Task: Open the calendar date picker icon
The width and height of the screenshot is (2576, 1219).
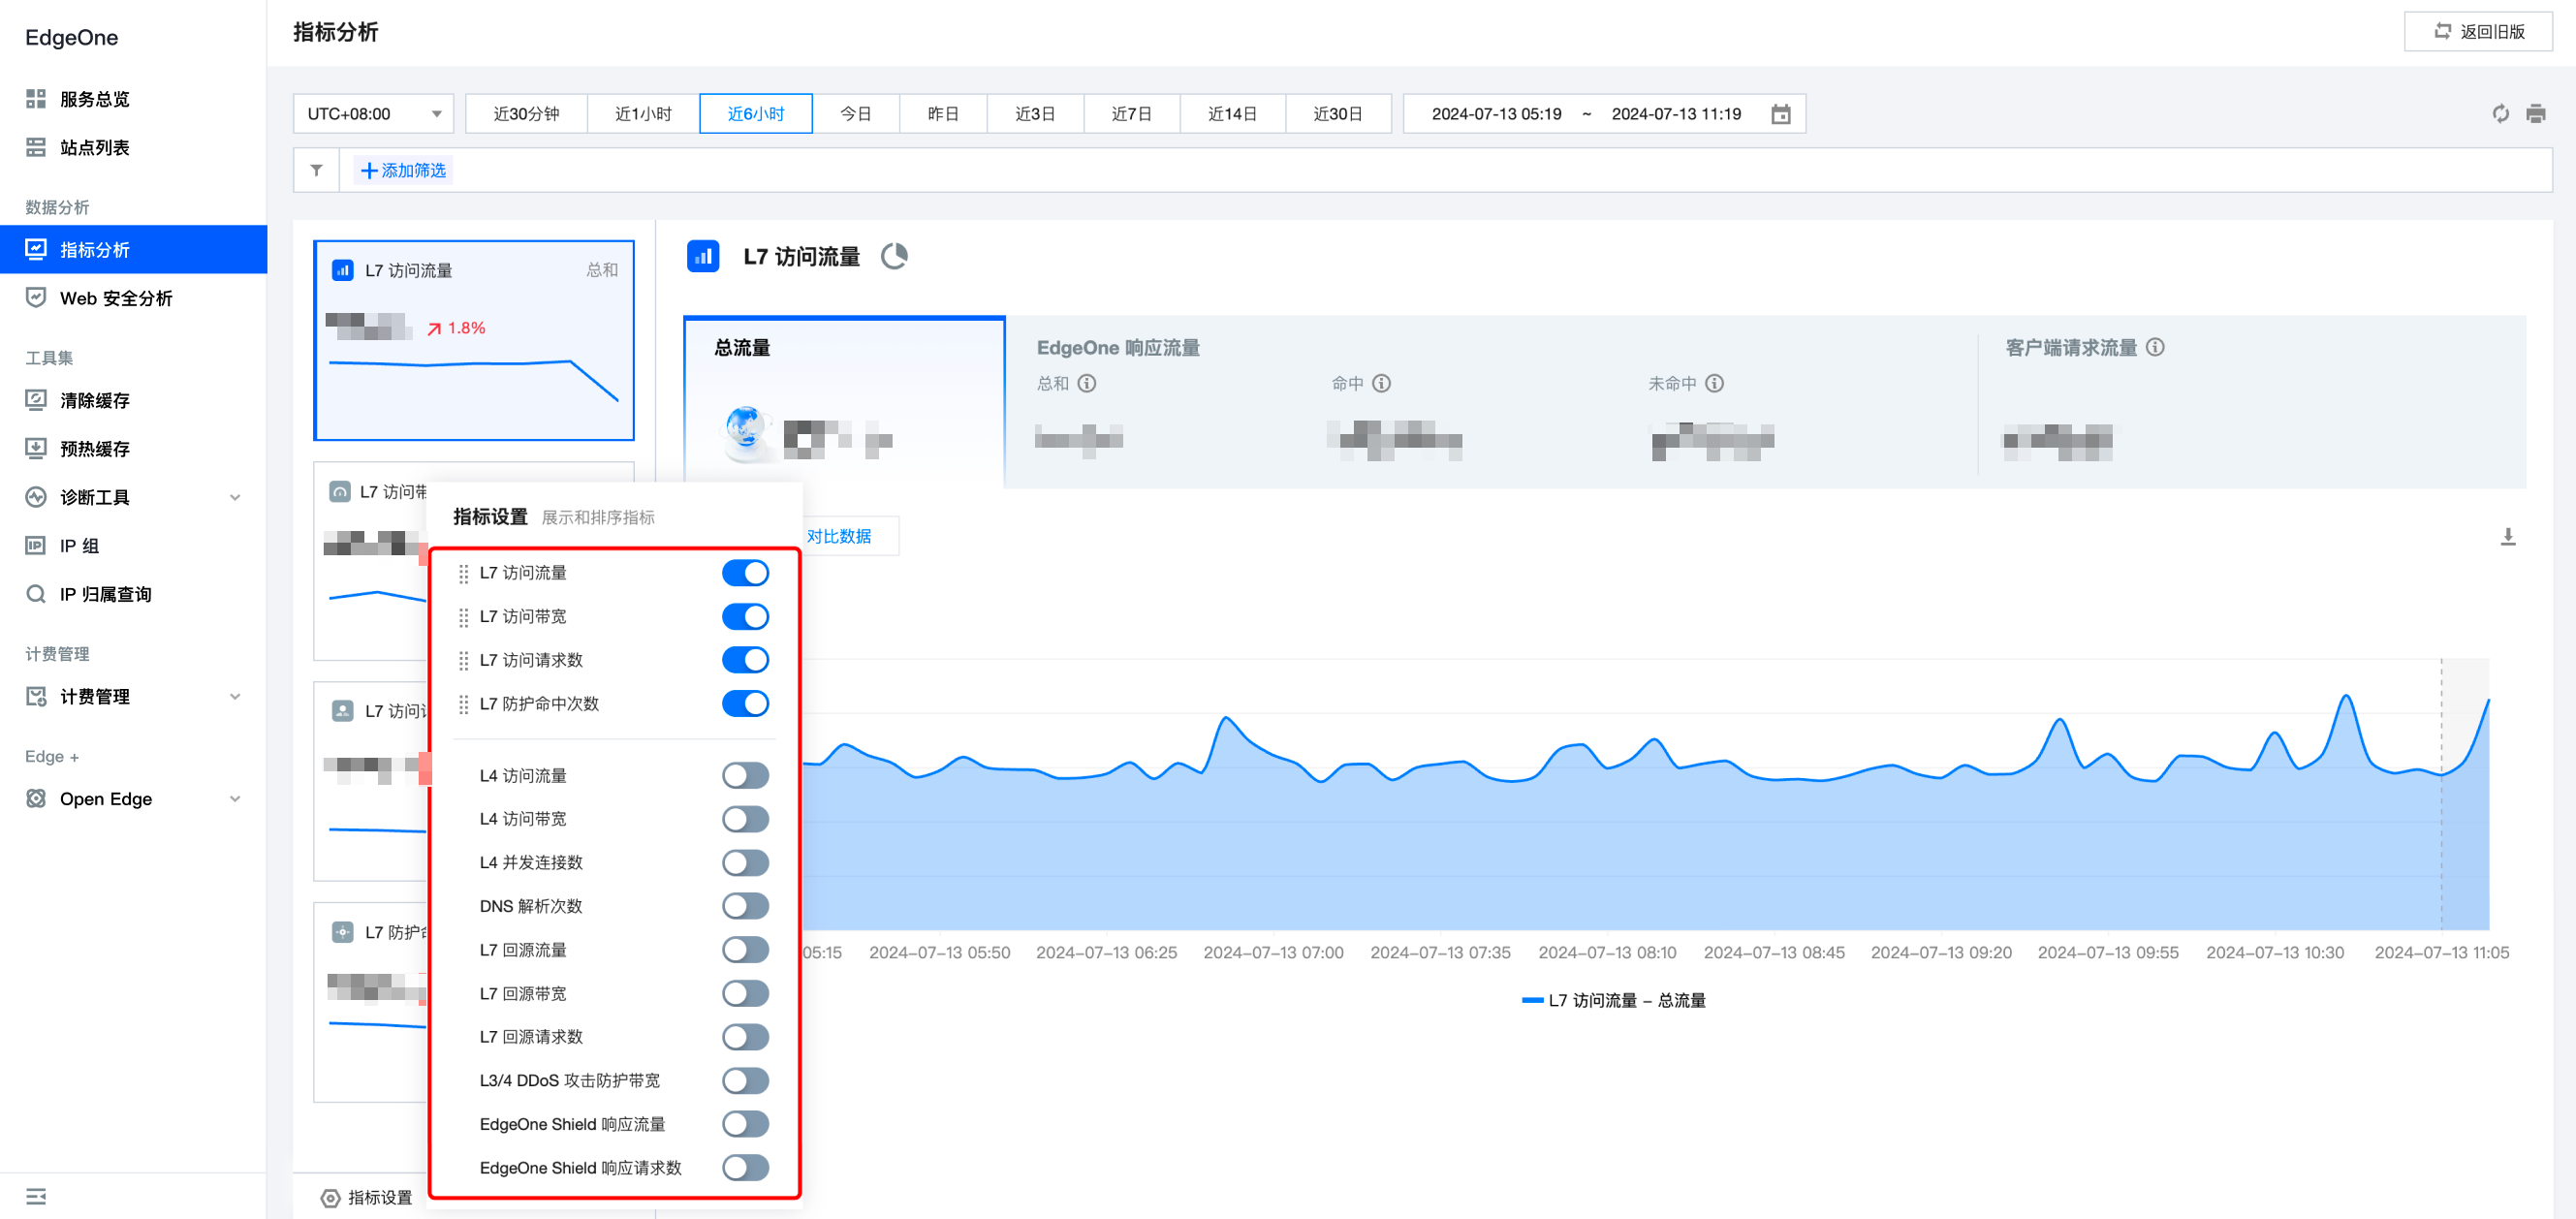Action: click(x=1780, y=114)
